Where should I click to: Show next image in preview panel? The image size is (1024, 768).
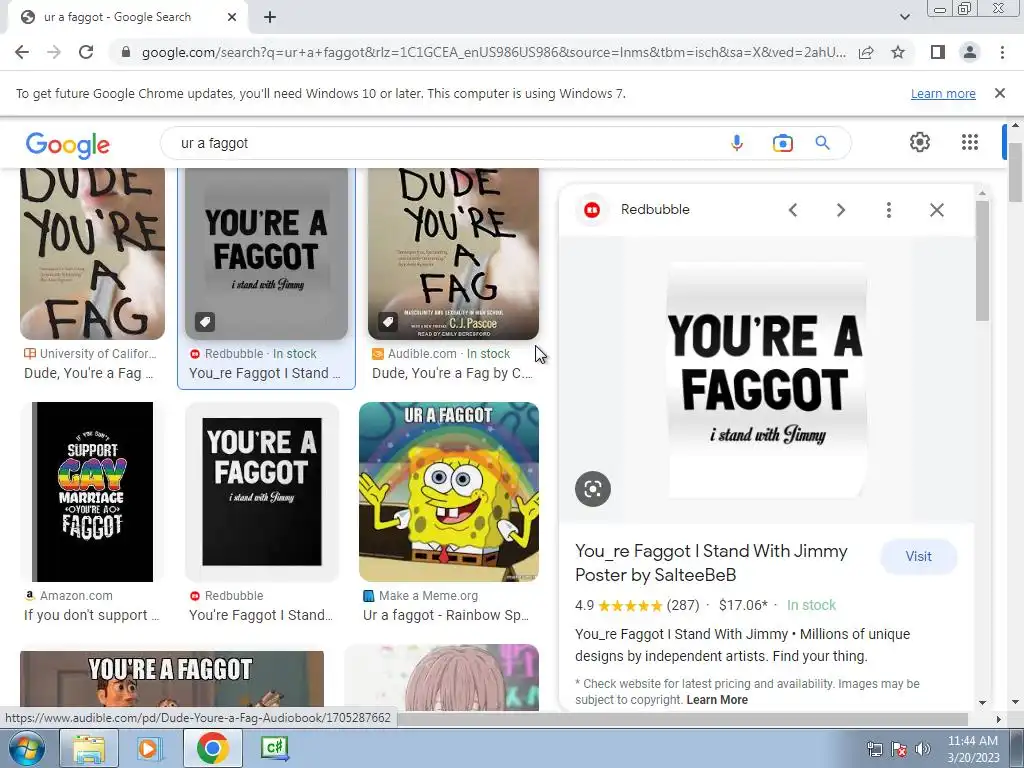840,210
